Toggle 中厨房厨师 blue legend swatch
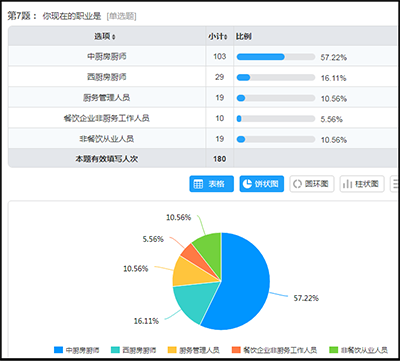This screenshot has height=361, width=400. (x=58, y=350)
